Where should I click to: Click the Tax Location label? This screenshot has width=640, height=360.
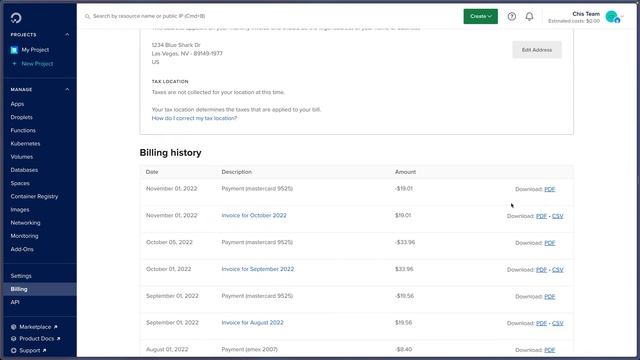tap(170, 82)
